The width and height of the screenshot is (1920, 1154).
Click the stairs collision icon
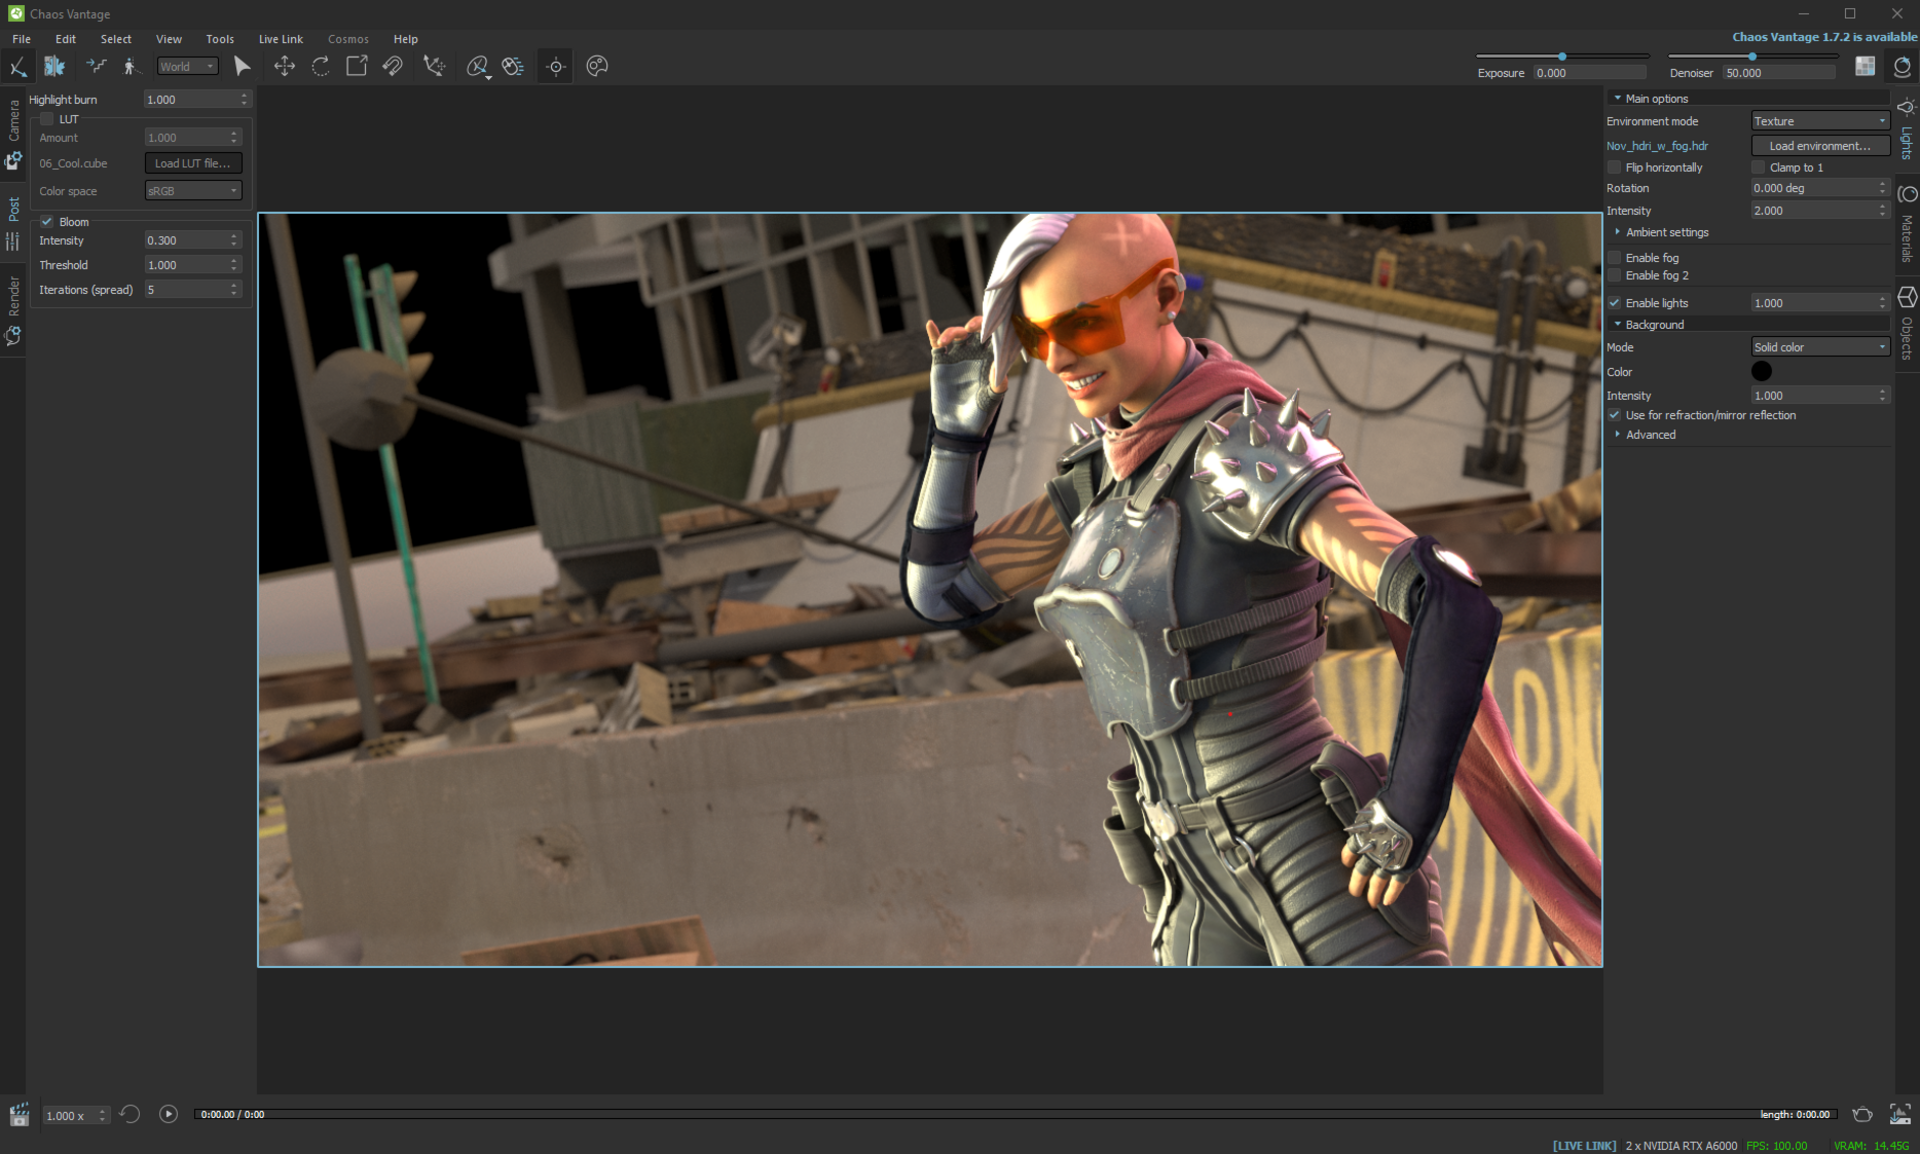point(96,66)
